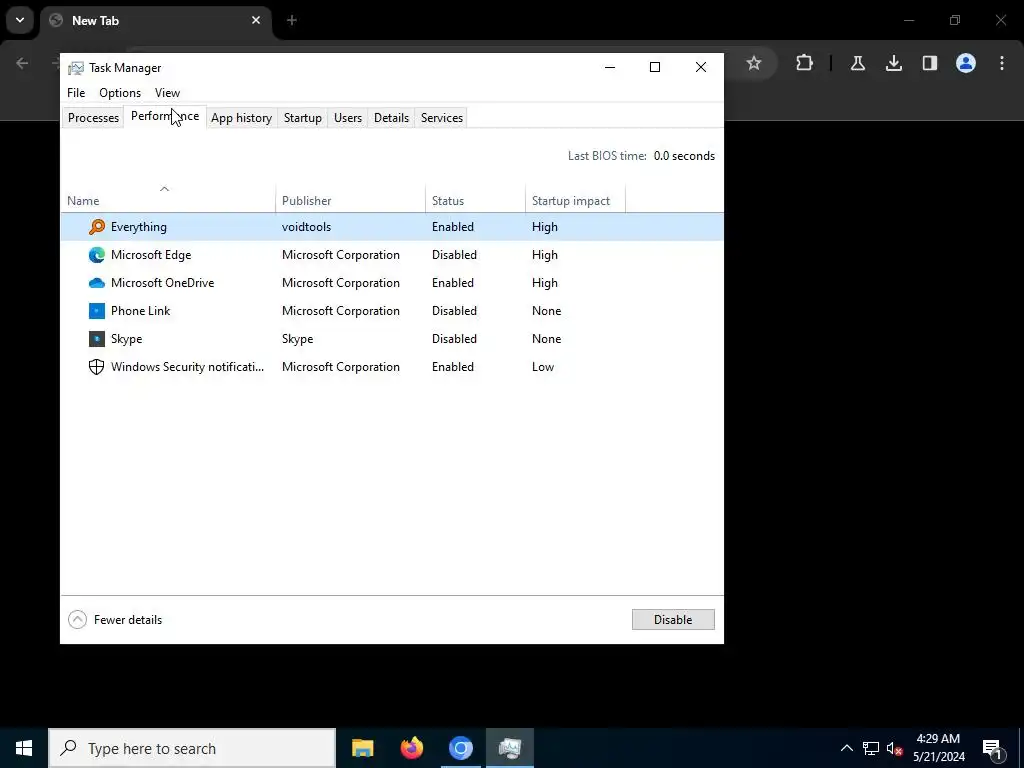Open the File menu in Task Manager
This screenshot has height=768, width=1024.
(76, 93)
